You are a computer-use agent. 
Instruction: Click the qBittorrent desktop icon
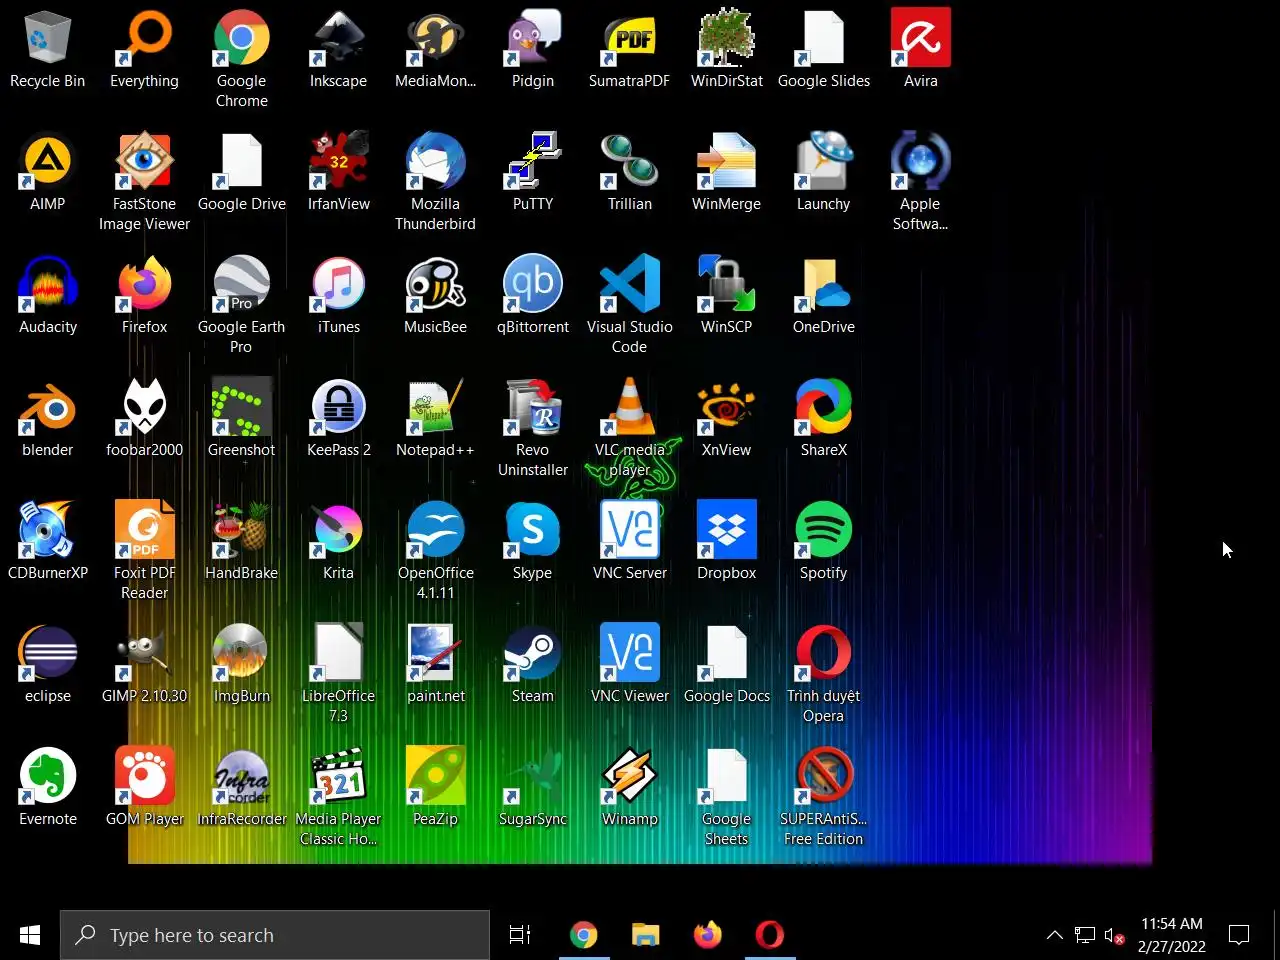[533, 285]
